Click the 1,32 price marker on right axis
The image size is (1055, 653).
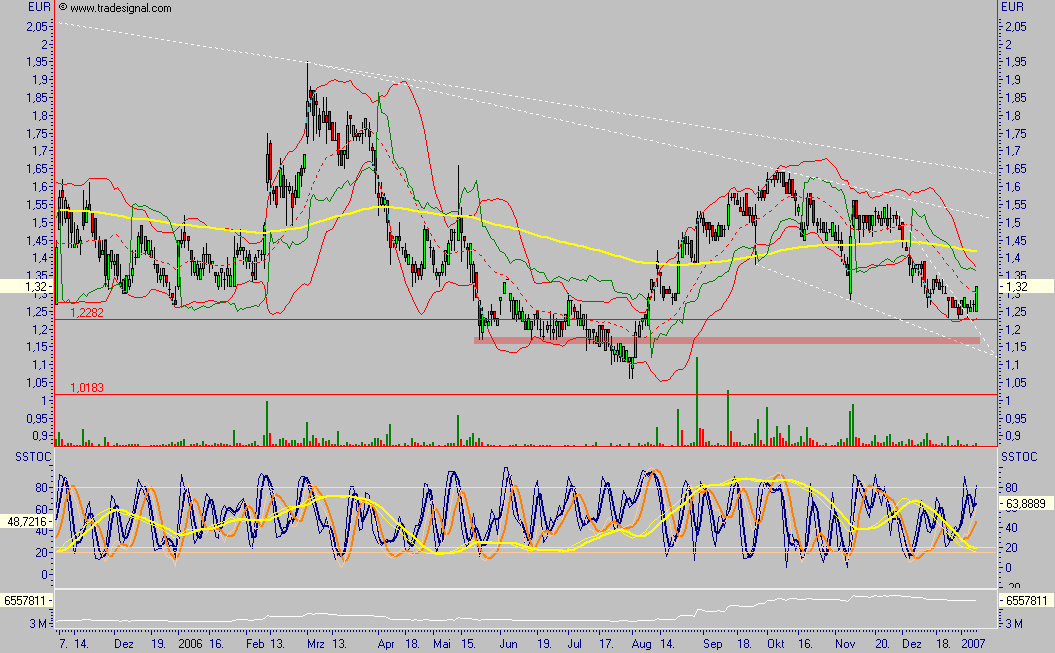point(1023,287)
